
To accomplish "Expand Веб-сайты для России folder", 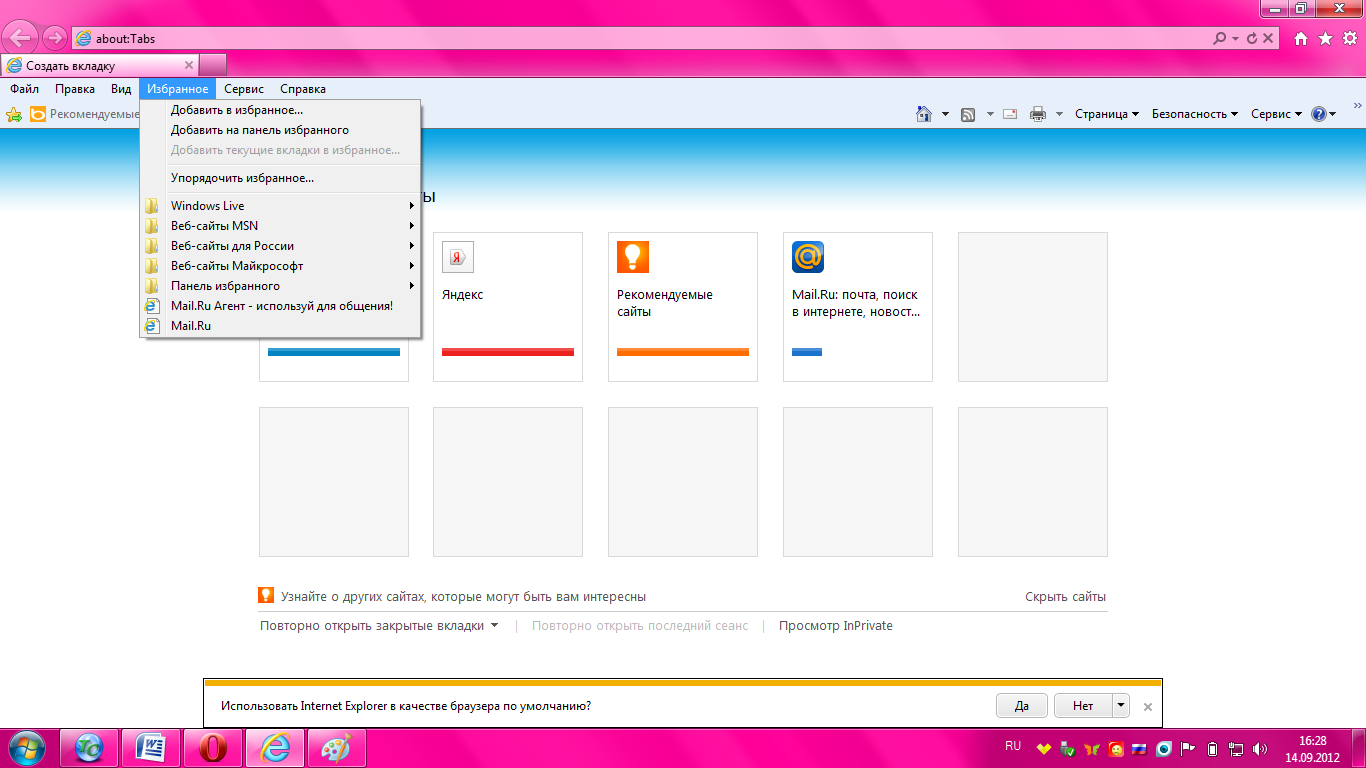I will point(281,246).
